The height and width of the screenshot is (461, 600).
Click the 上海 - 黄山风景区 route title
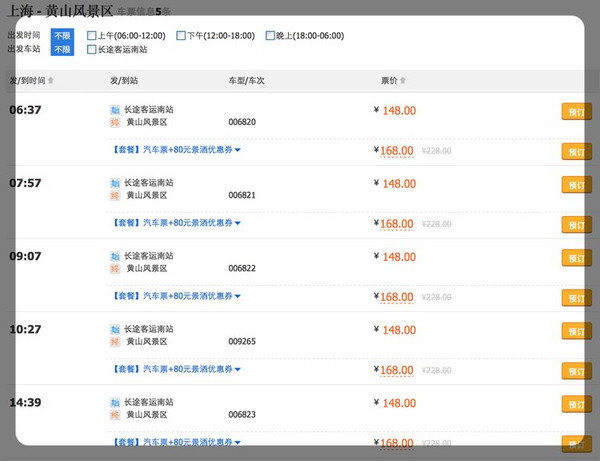pos(60,11)
